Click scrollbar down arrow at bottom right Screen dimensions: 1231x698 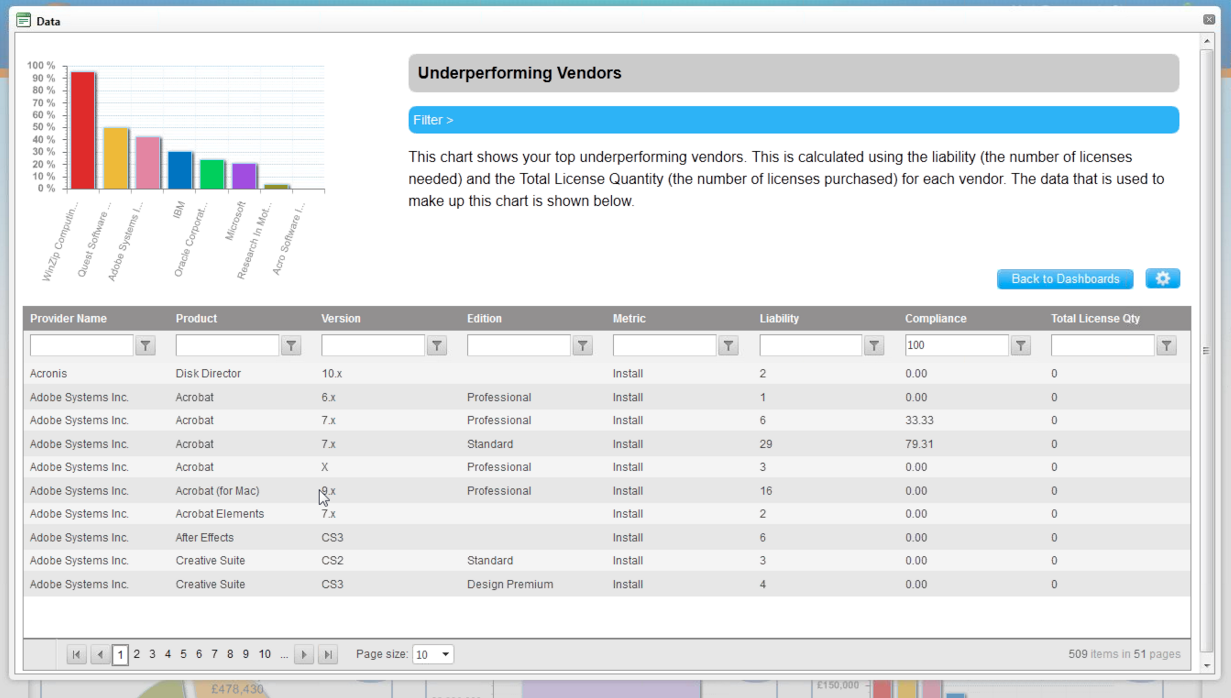[x=1206, y=665]
